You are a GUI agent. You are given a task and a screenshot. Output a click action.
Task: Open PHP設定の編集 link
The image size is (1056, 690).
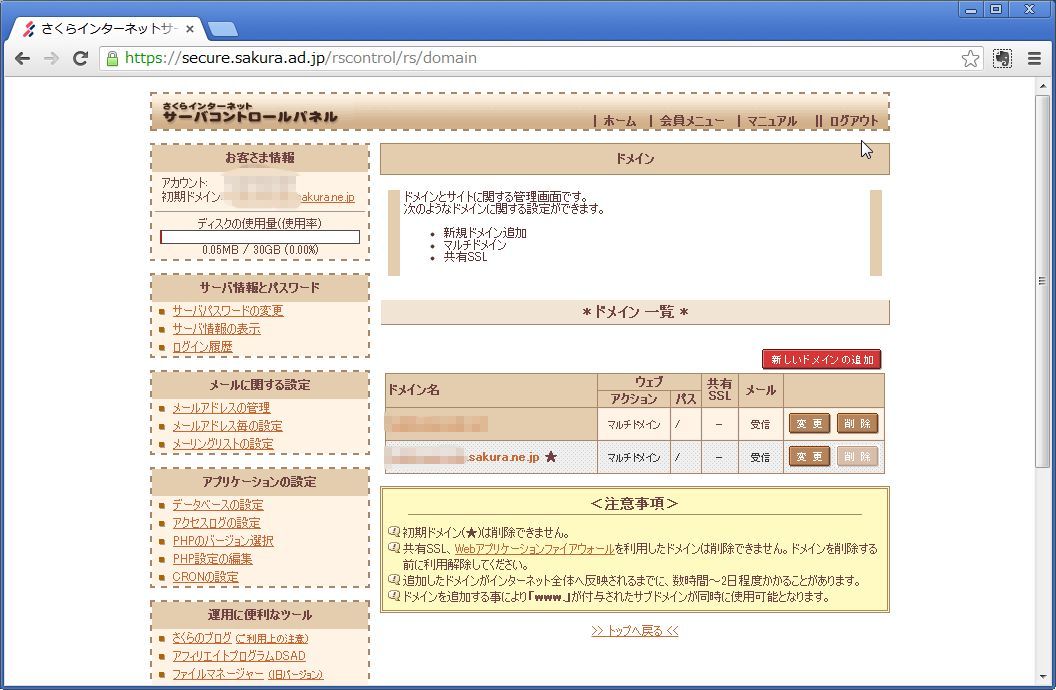tap(212, 559)
